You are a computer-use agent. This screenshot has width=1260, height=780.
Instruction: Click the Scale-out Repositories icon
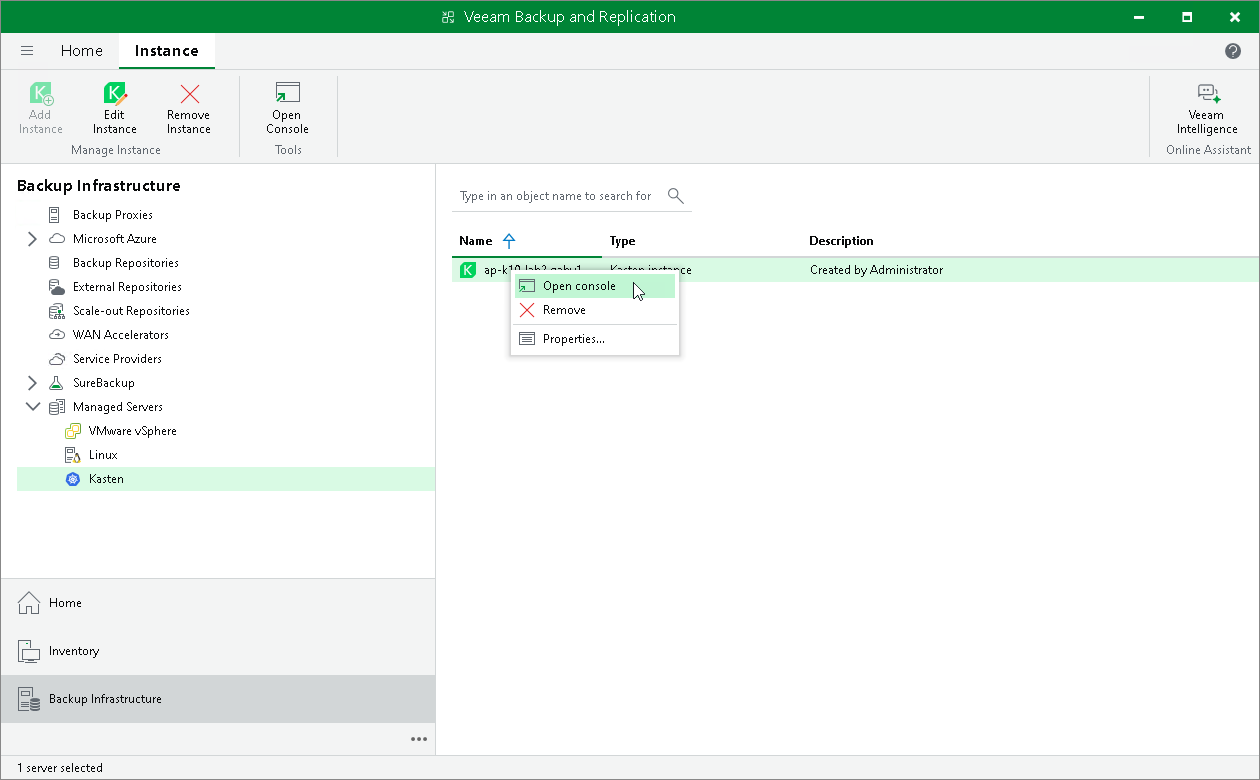pyautogui.click(x=57, y=311)
